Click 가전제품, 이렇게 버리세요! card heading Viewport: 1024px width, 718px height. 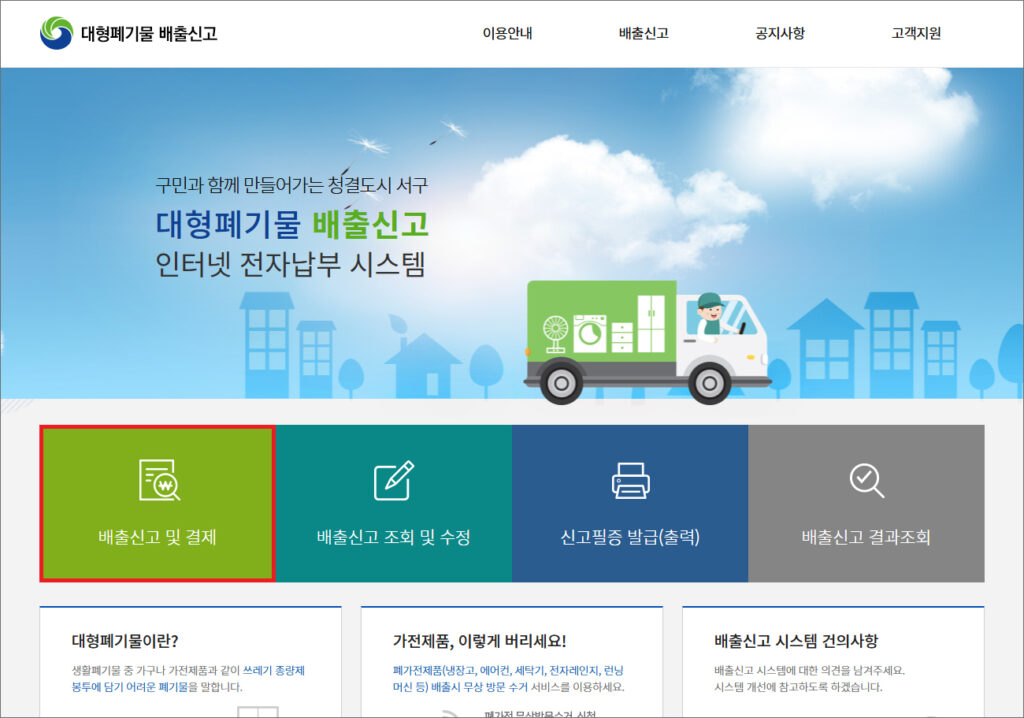coord(479,641)
